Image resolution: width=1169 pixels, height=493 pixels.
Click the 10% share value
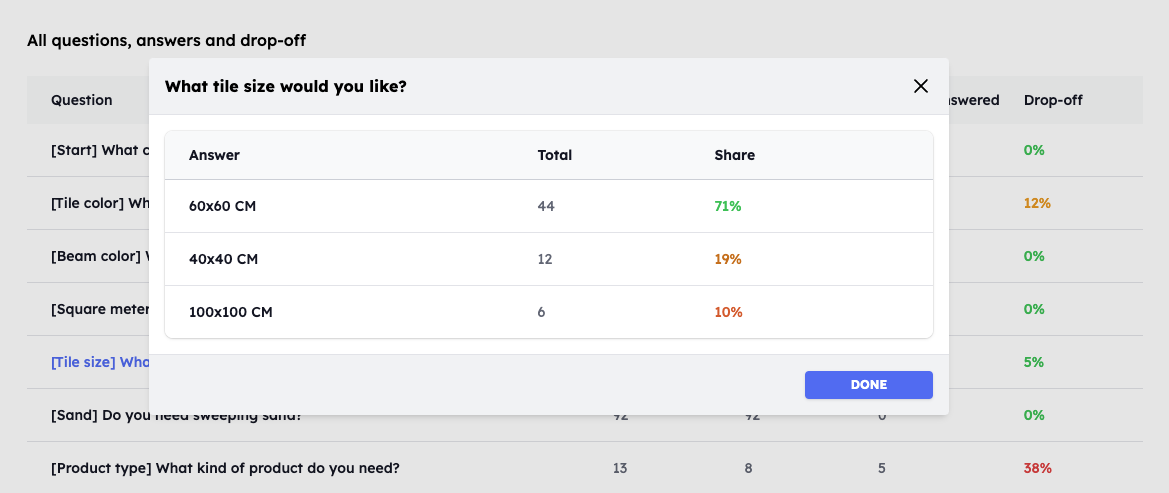pyautogui.click(x=728, y=312)
